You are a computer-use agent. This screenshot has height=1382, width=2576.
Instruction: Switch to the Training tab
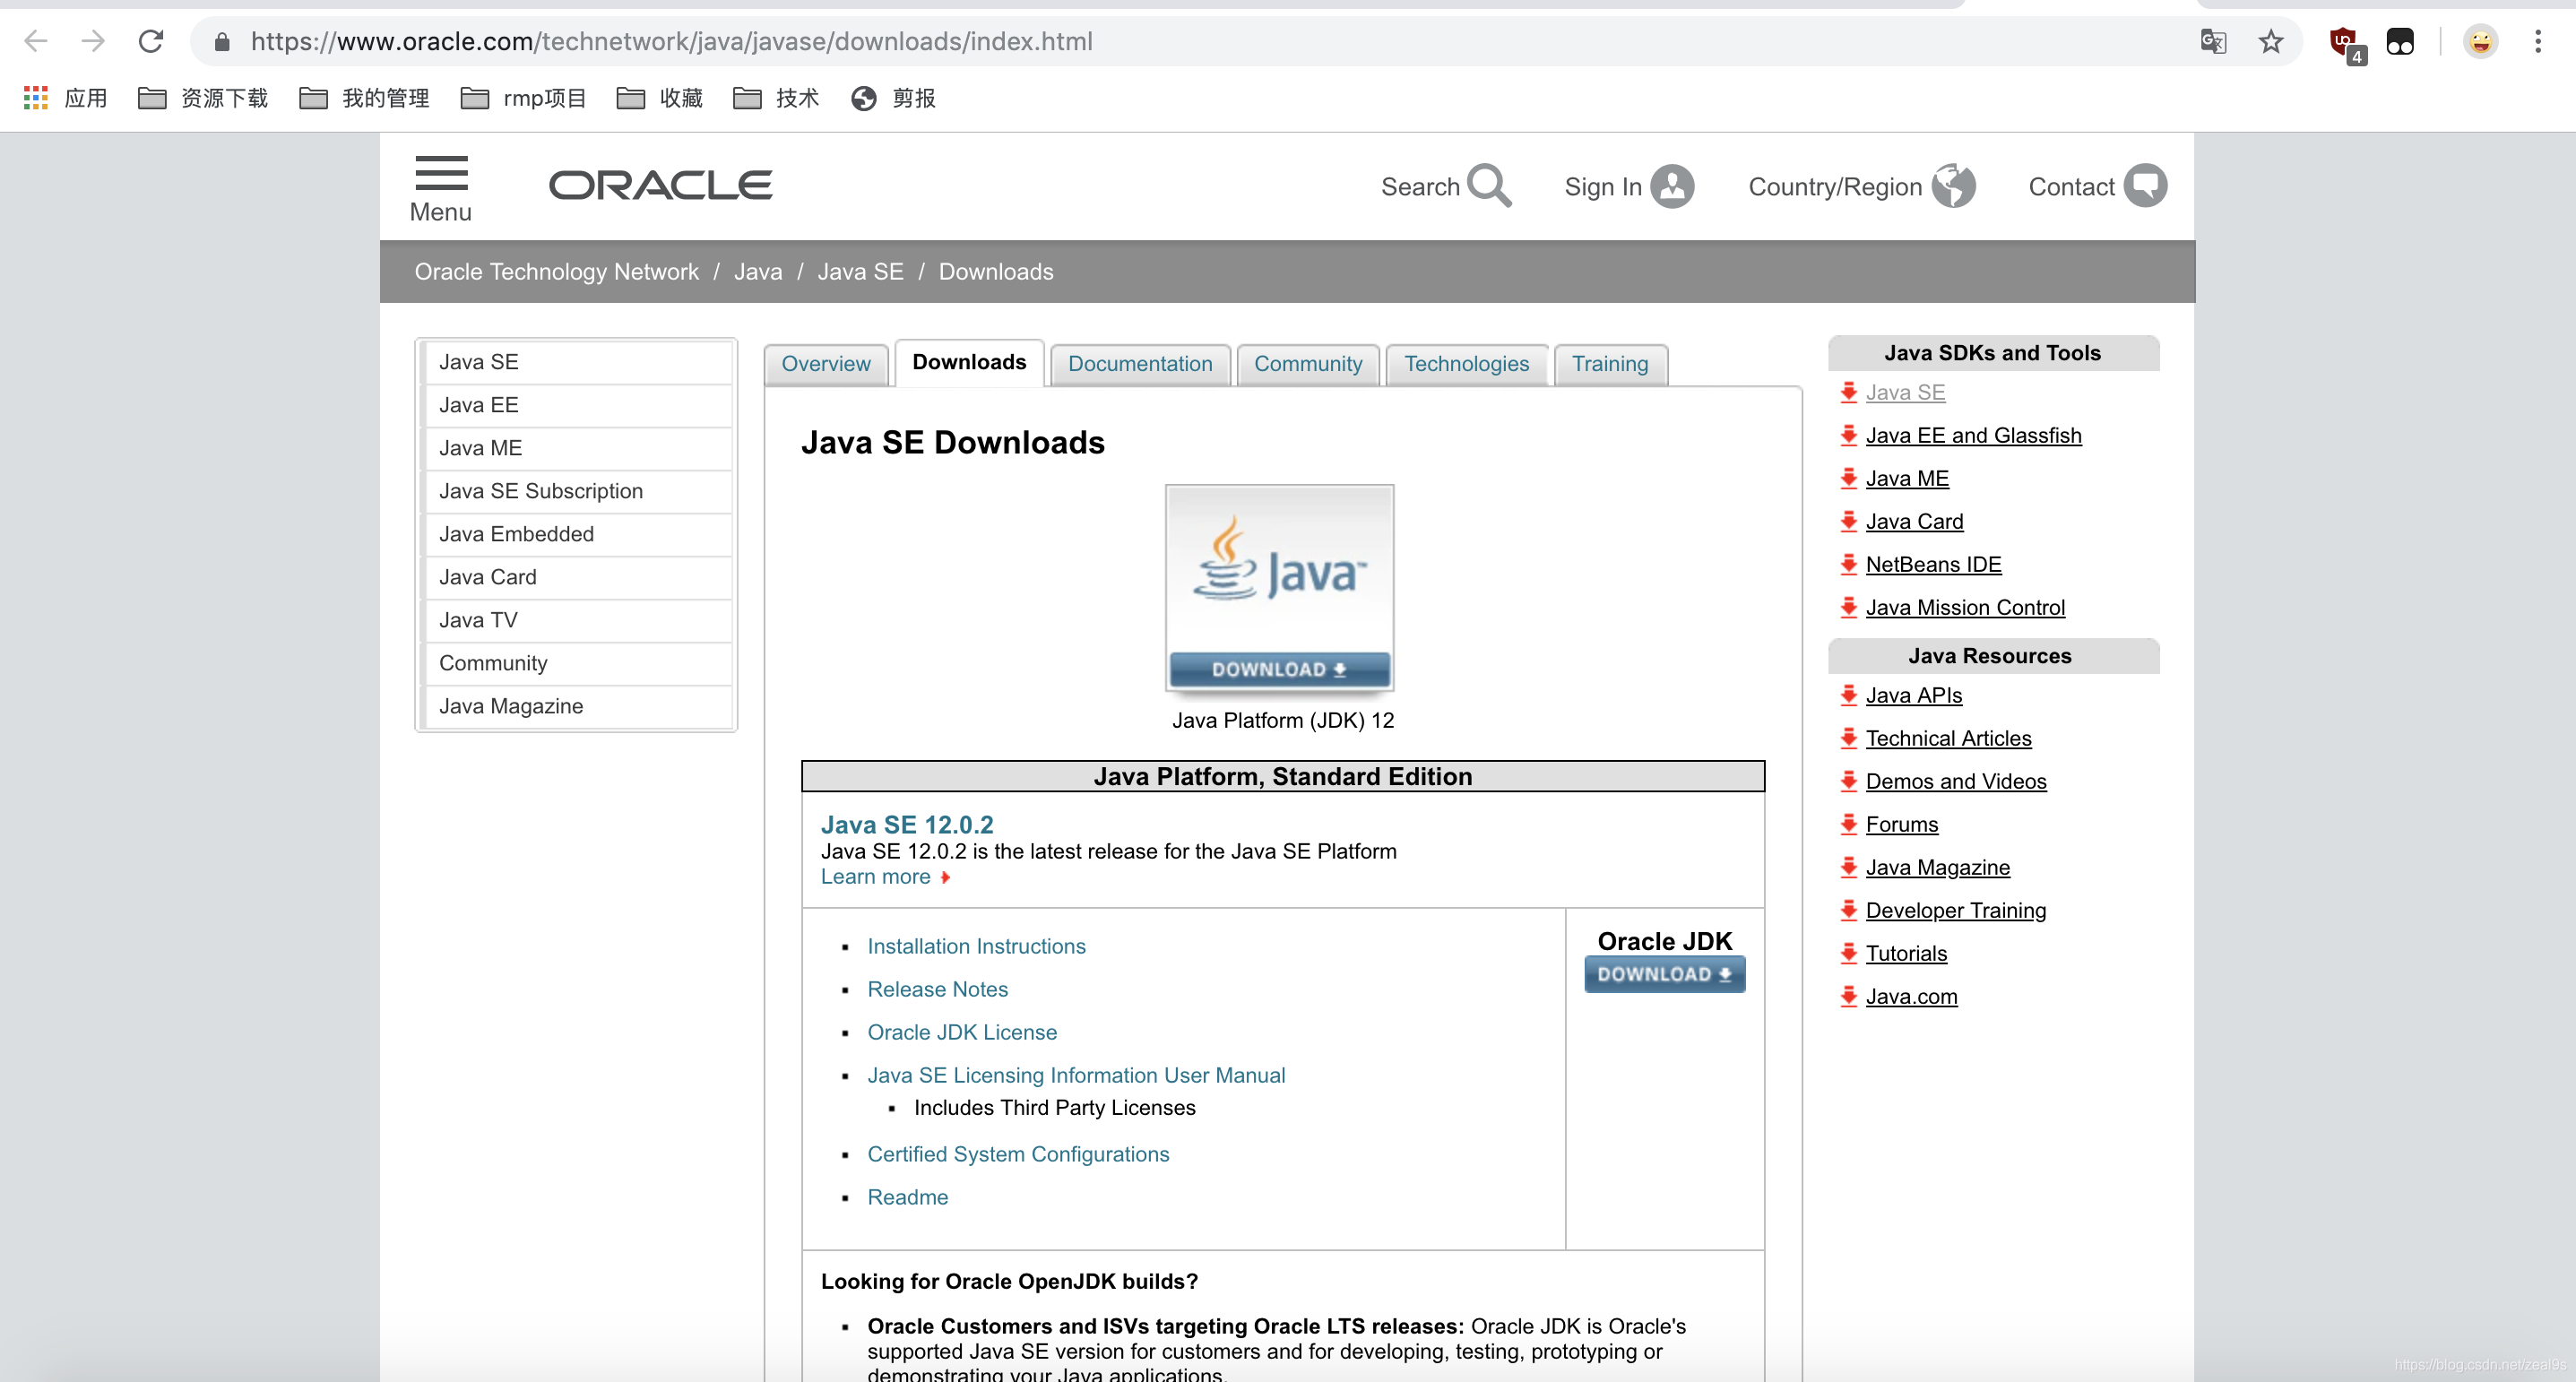(x=1610, y=364)
